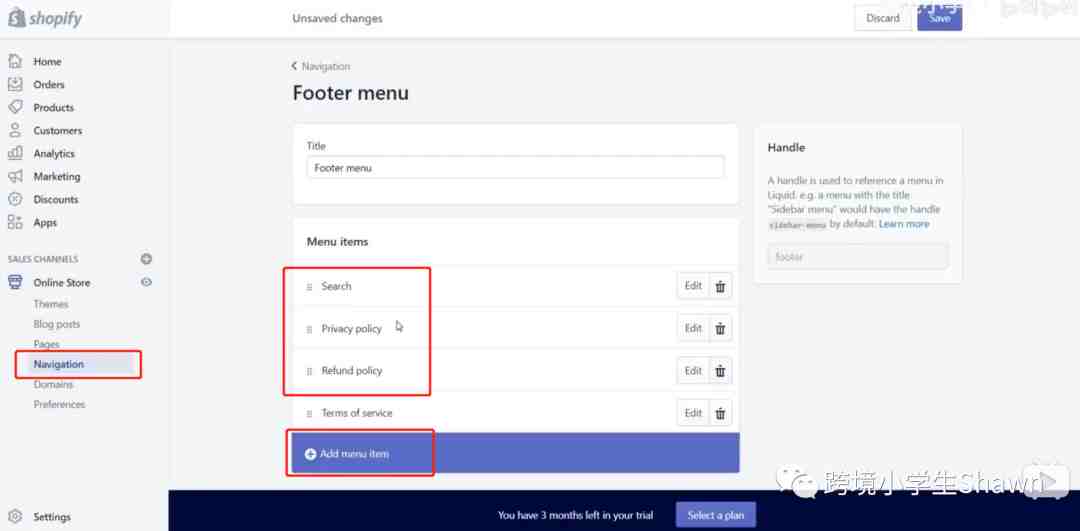Click trash icon next to Terms of service

click(719, 413)
